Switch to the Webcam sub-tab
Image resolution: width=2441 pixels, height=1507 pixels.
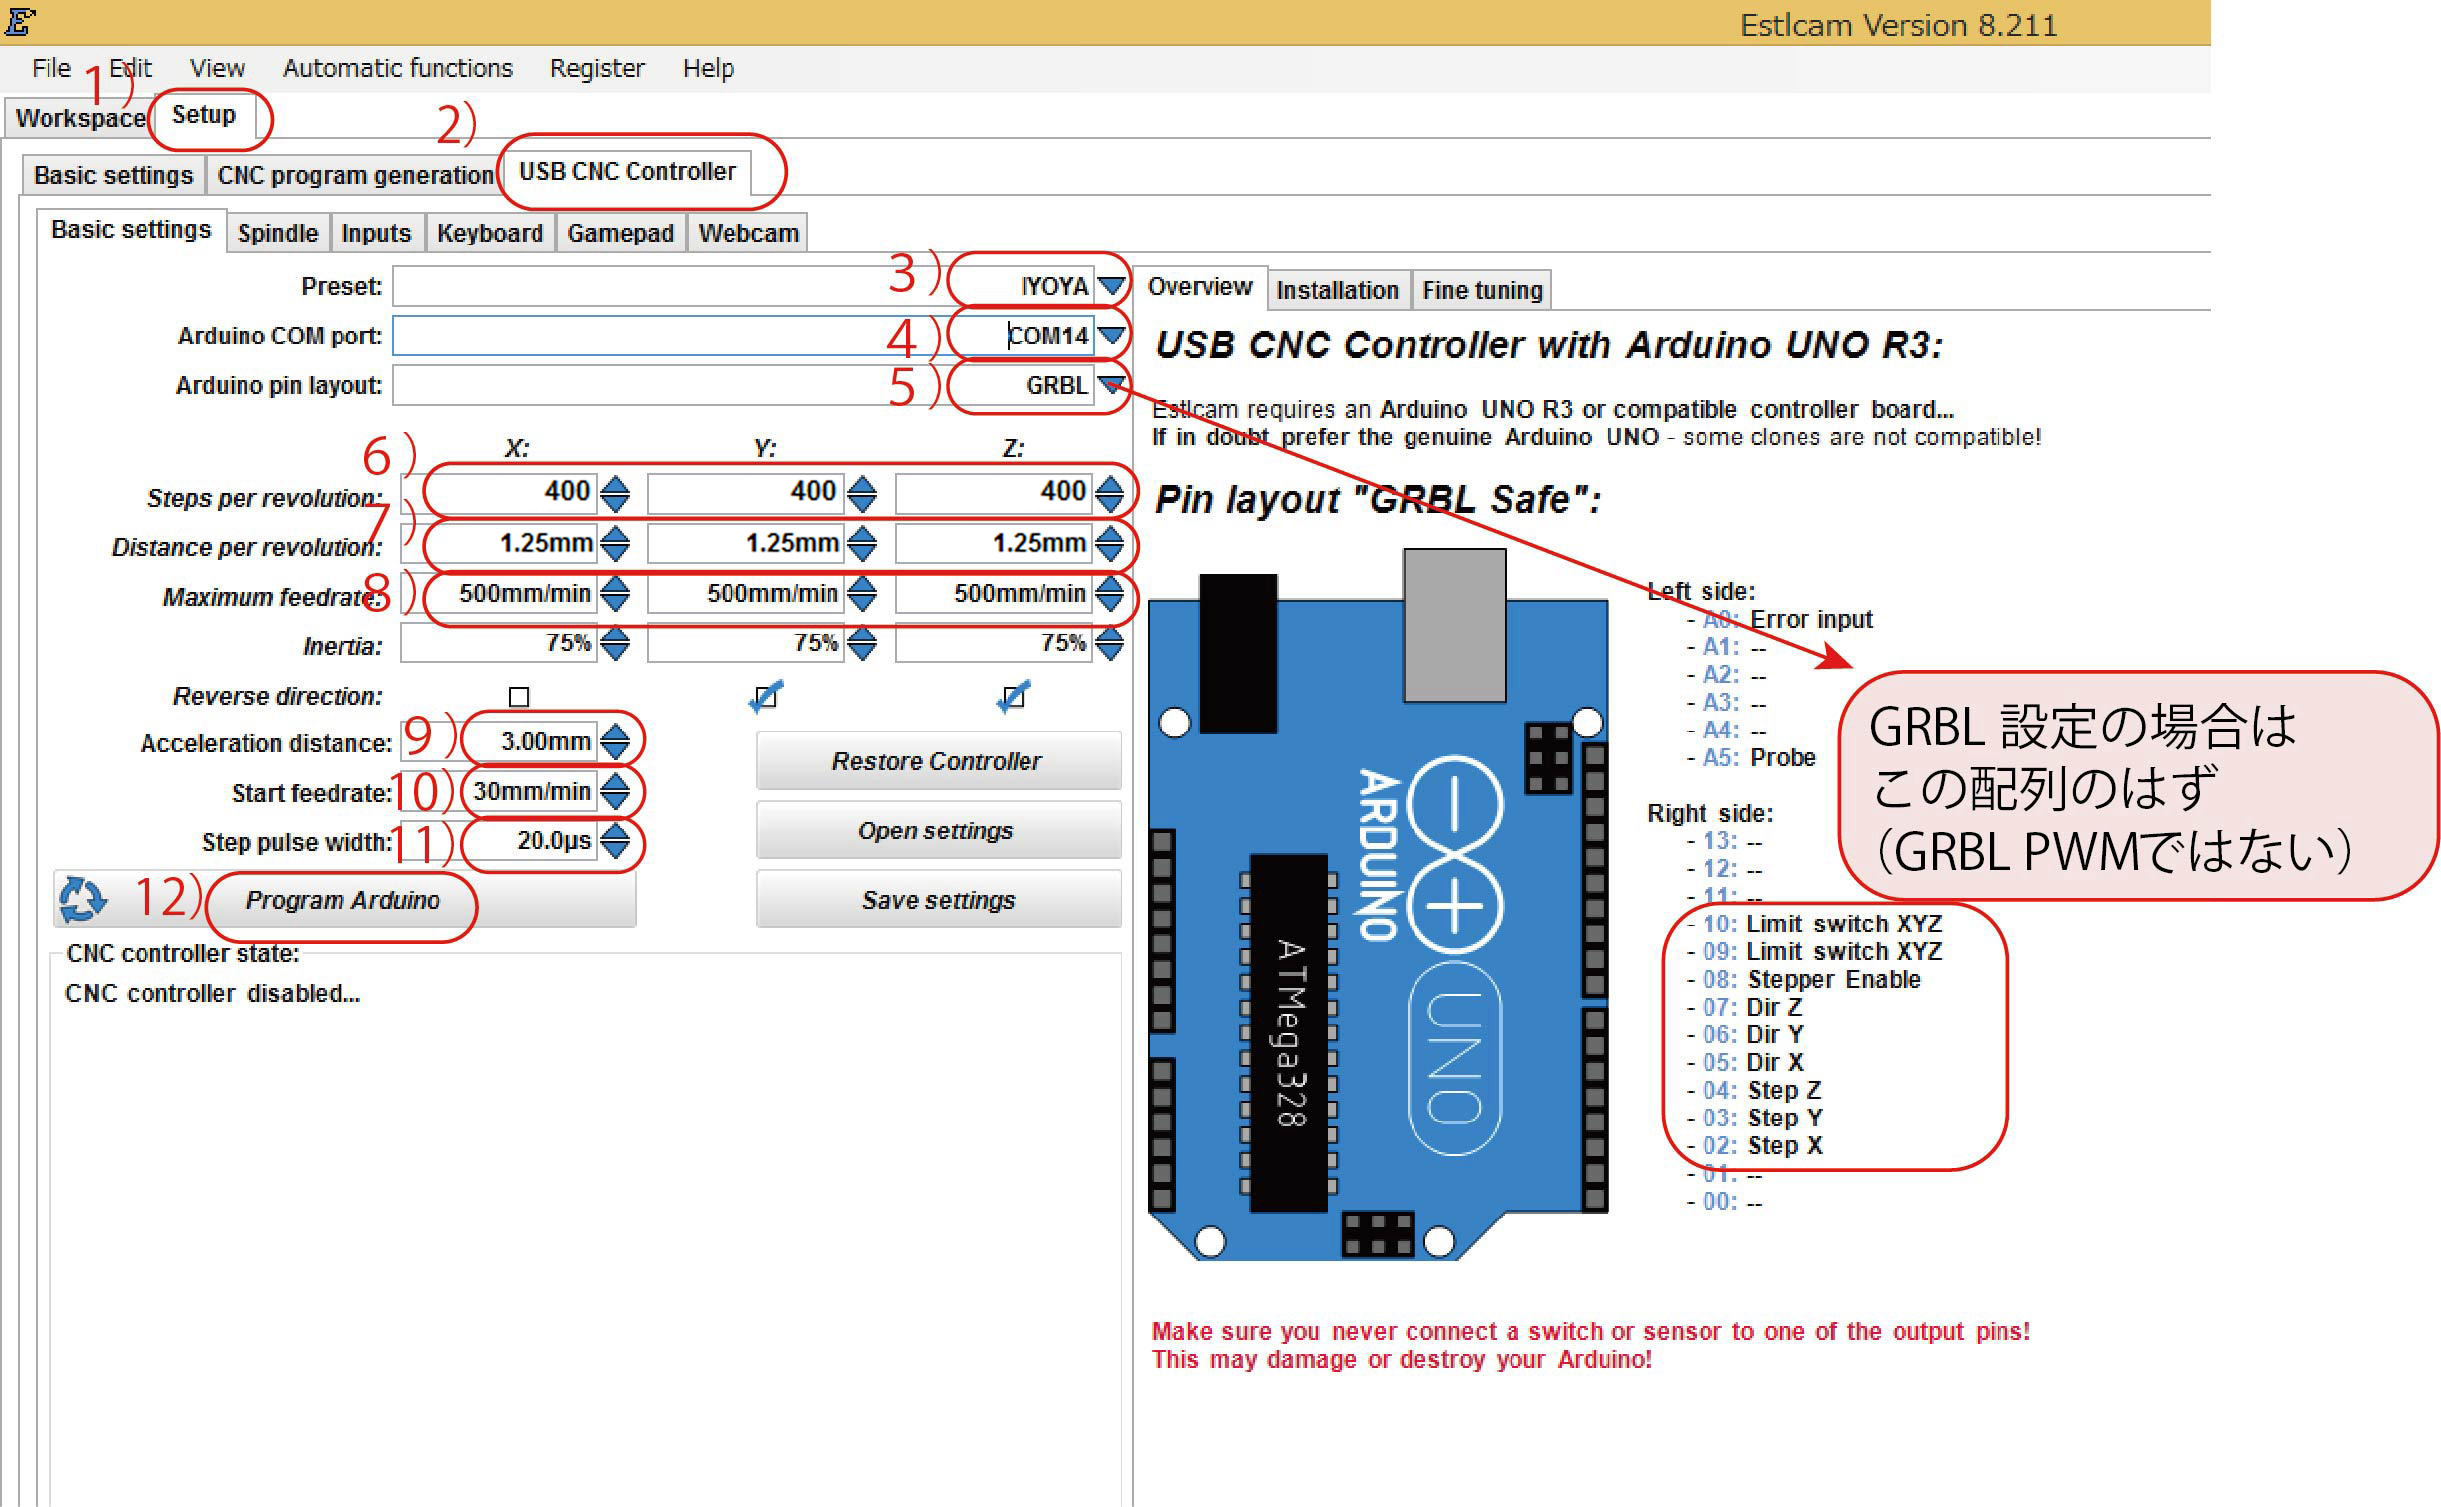coord(748,233)
